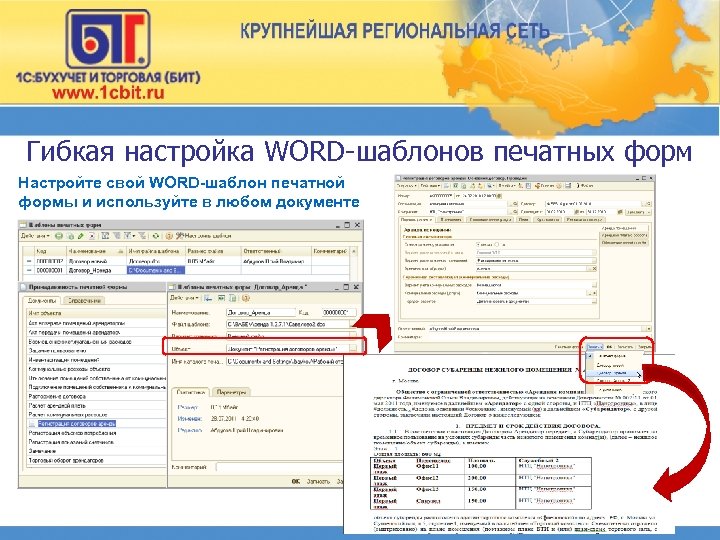The width and height of the screenshot is (720, 540).
Task: Select Акт передачи помещений арендатору item
Action: (x=96, y=332)
